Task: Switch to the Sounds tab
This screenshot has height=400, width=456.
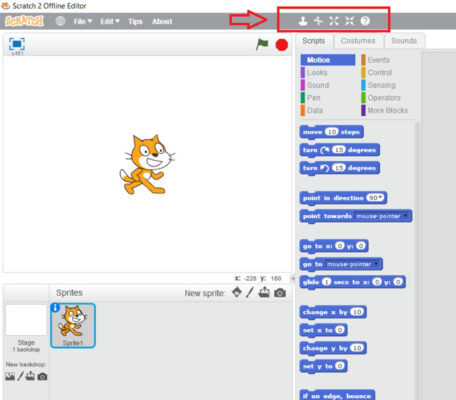Action: 404,41
